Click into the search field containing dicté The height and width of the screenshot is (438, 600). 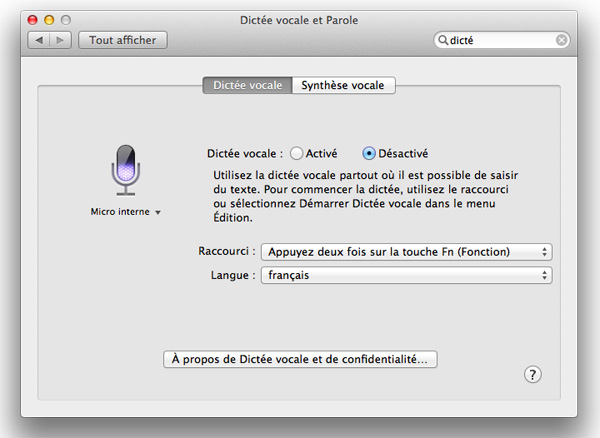tap(500, 40)
